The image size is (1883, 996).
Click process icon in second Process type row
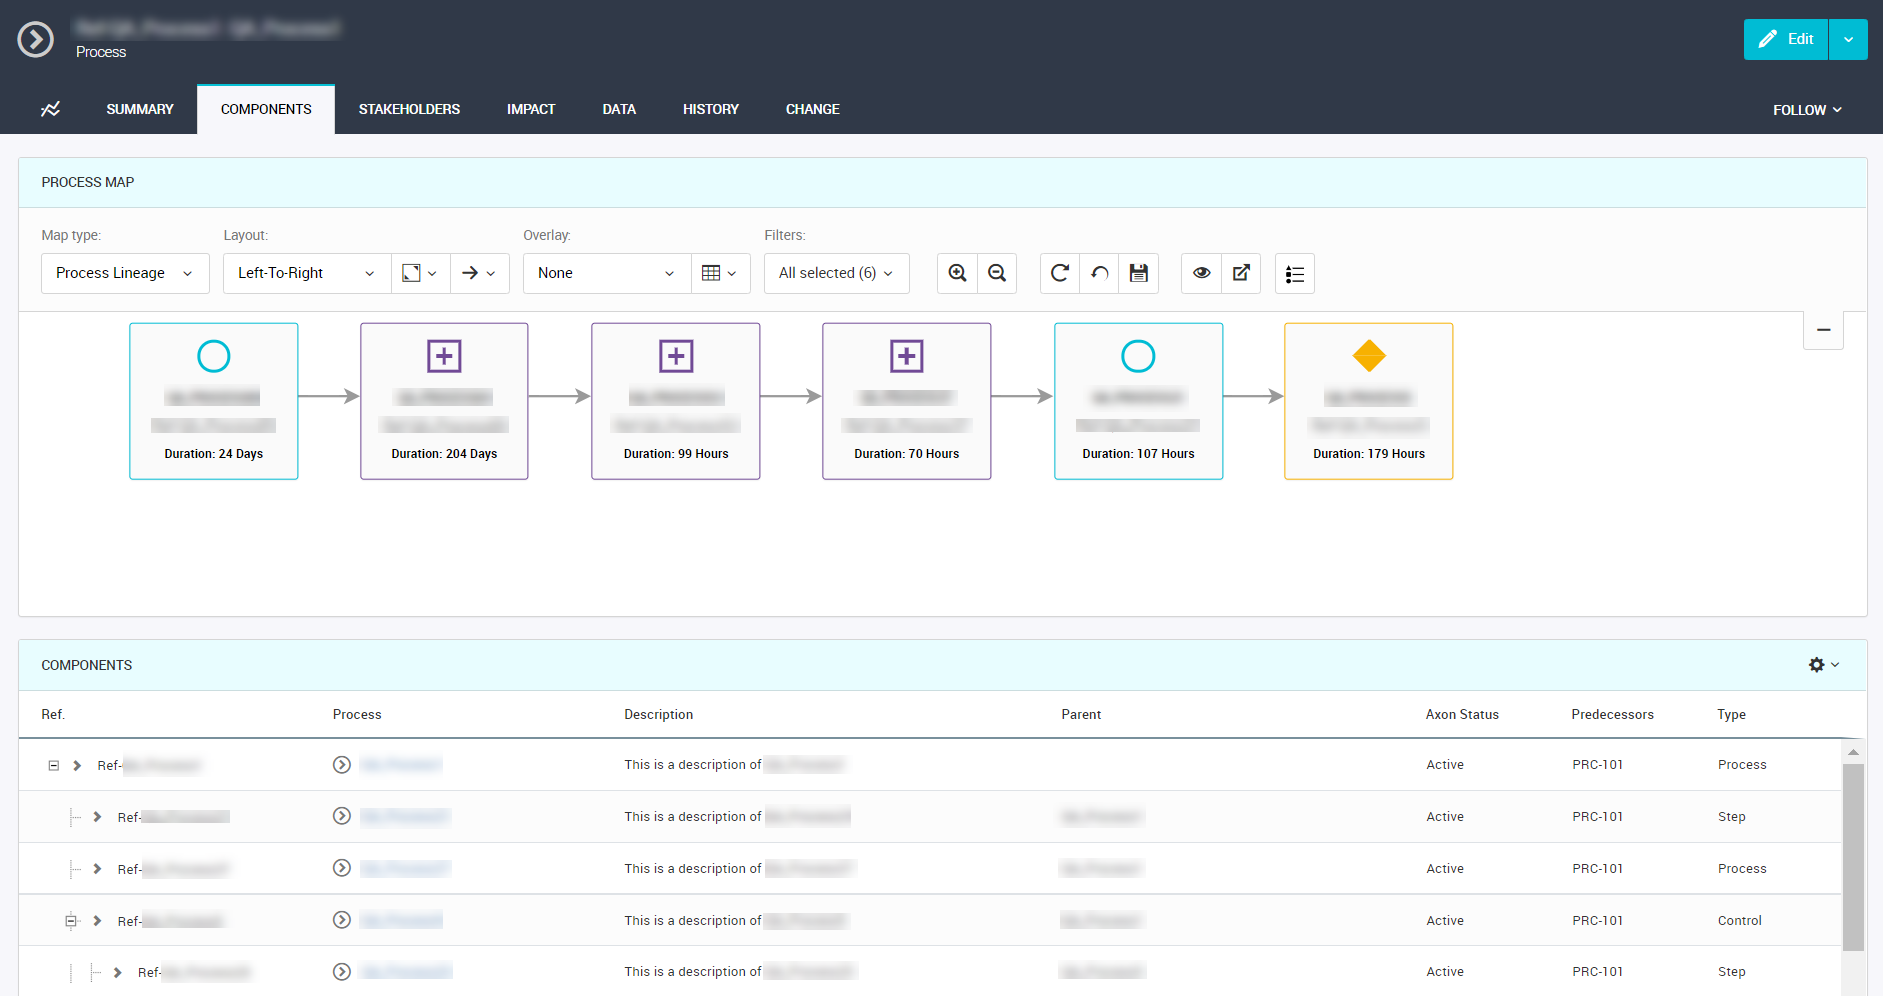pos(342,868)
